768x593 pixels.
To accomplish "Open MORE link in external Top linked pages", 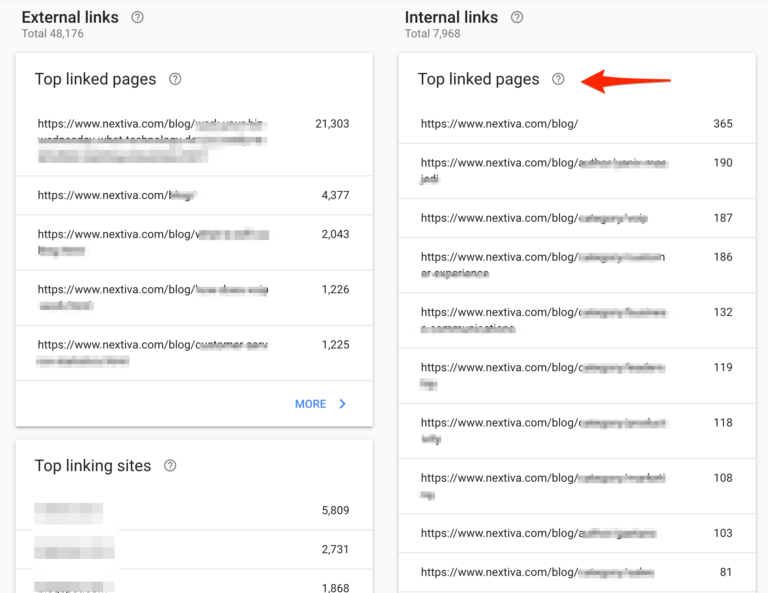I will pyautogui.click(x=311, y=404).
